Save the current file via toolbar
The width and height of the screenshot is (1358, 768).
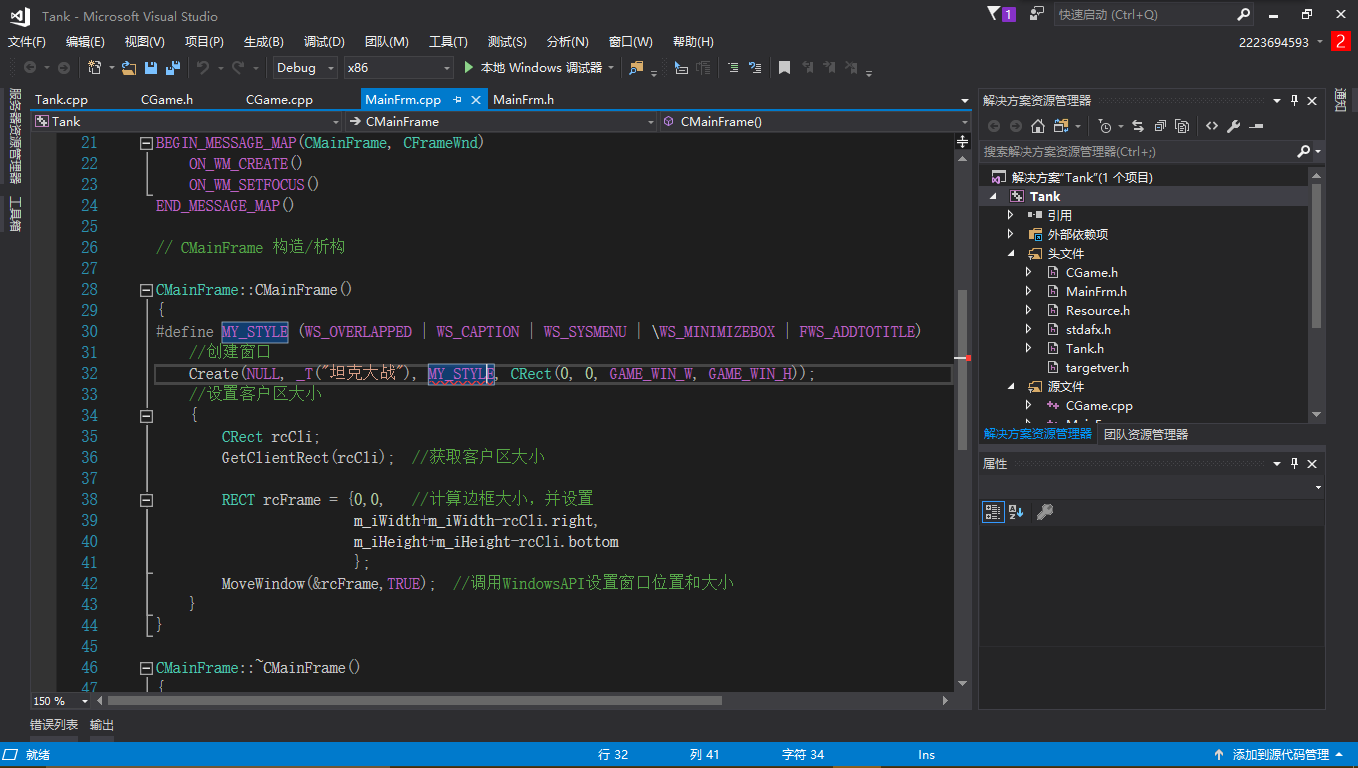151,67
